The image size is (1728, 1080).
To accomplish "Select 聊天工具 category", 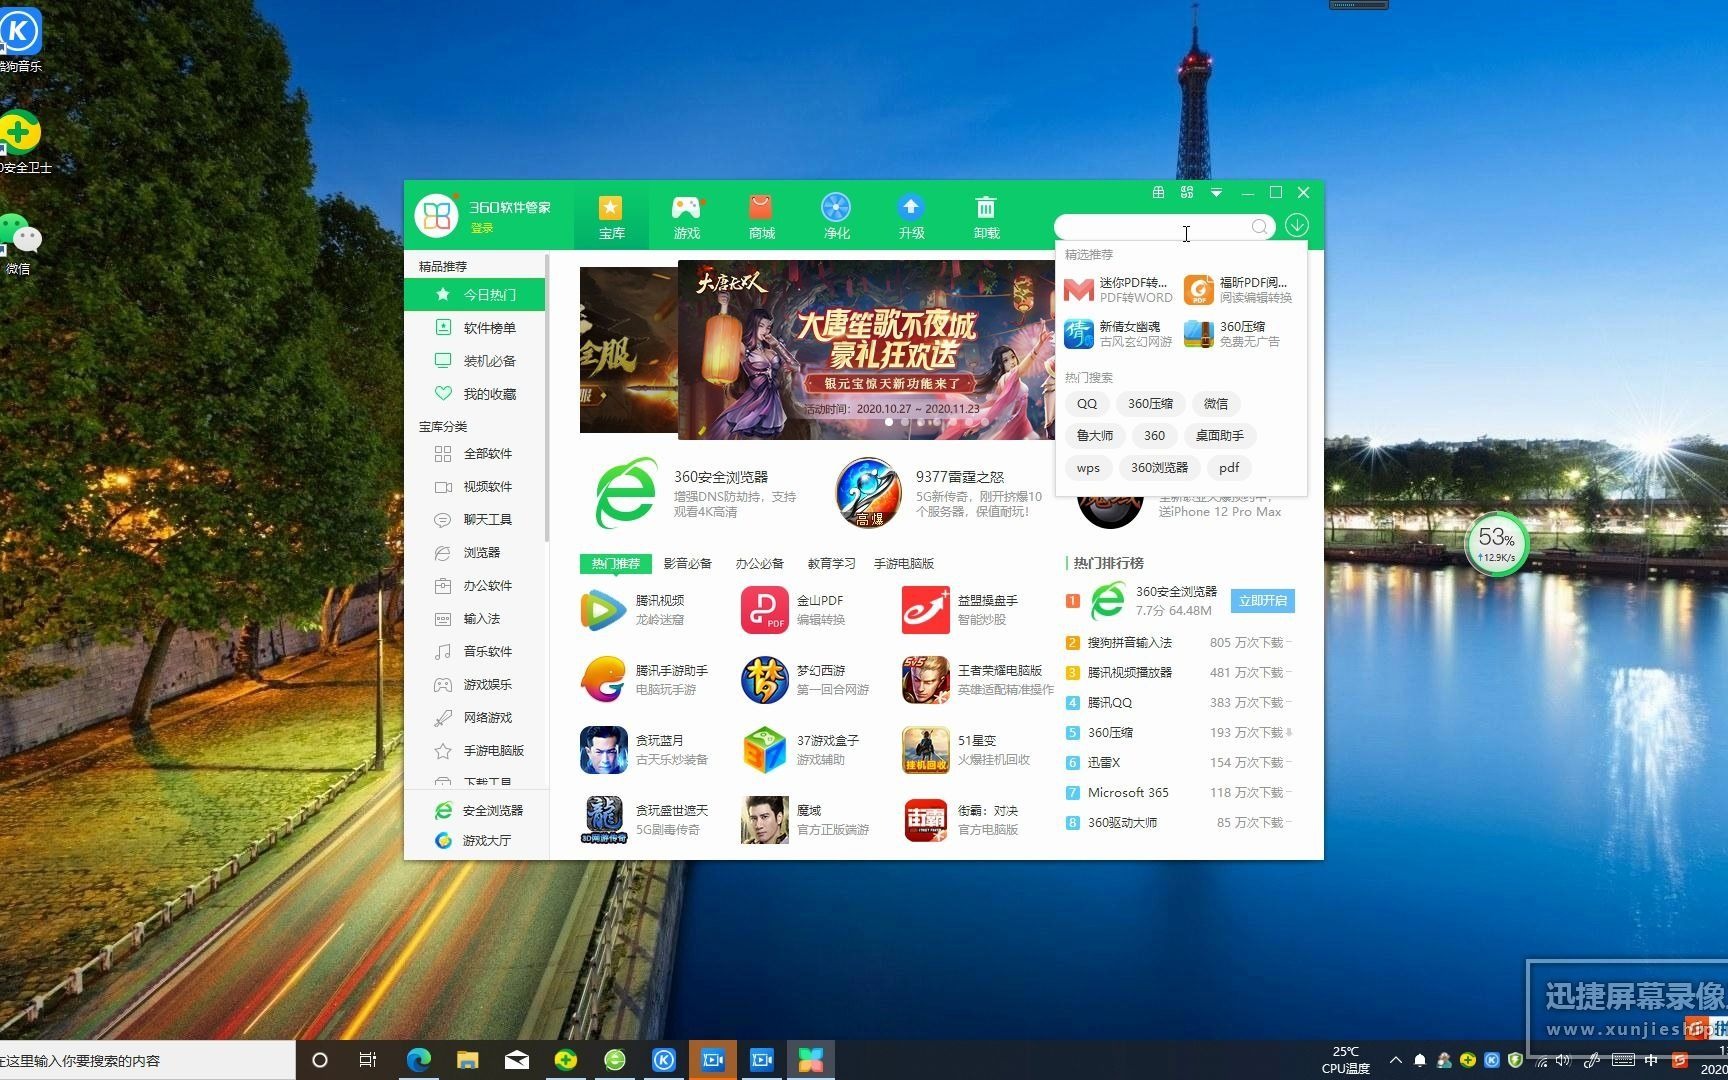I will pyautogui.click(x=475, y=520).
